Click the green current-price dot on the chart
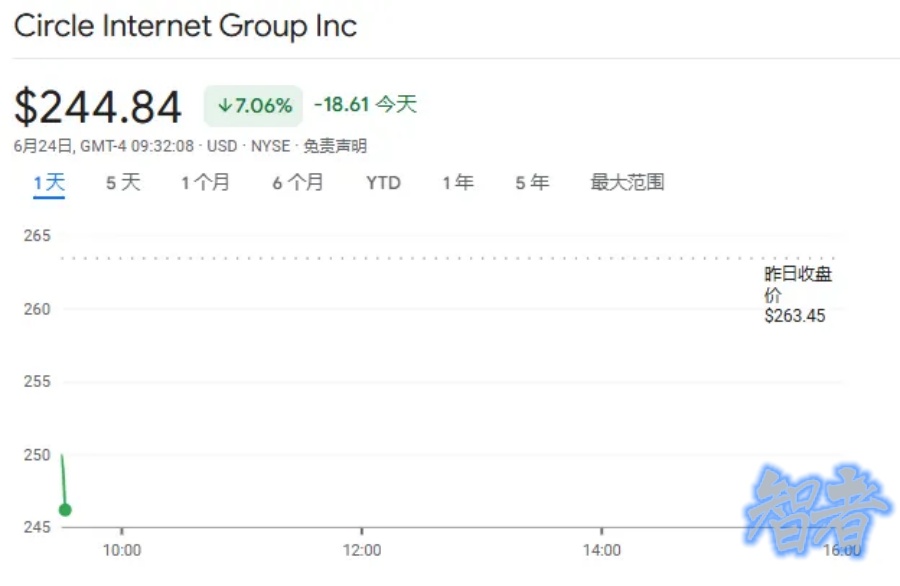 [65, 510]
